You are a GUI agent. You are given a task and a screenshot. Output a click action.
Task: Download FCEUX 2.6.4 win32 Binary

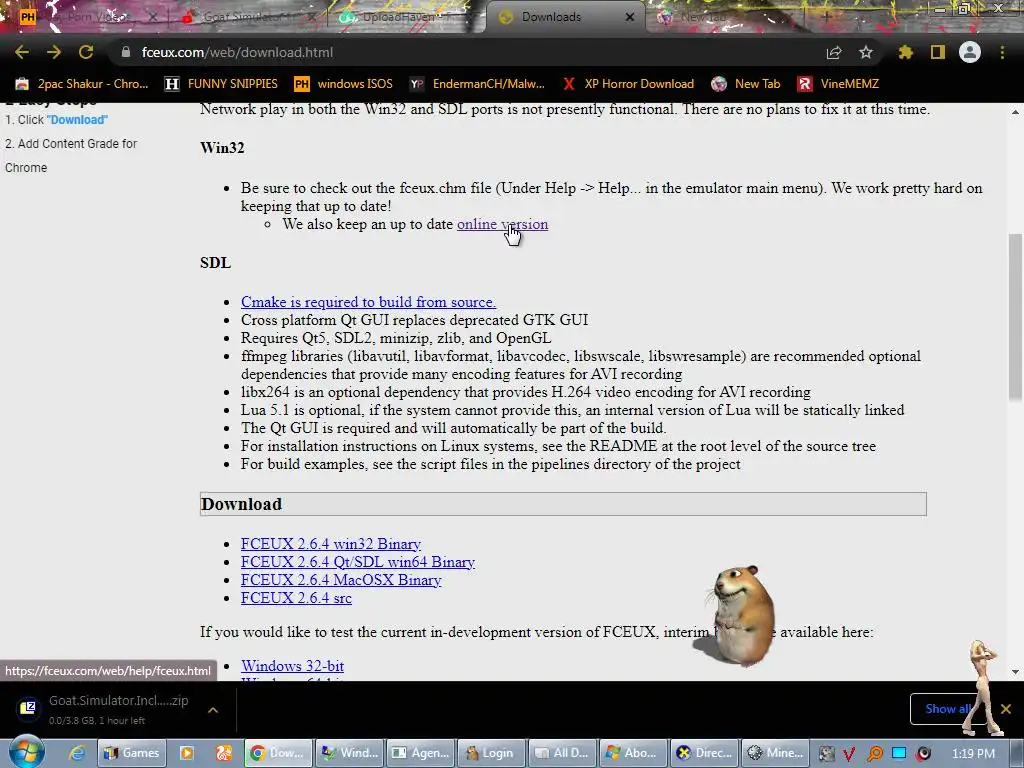point(330,544)
